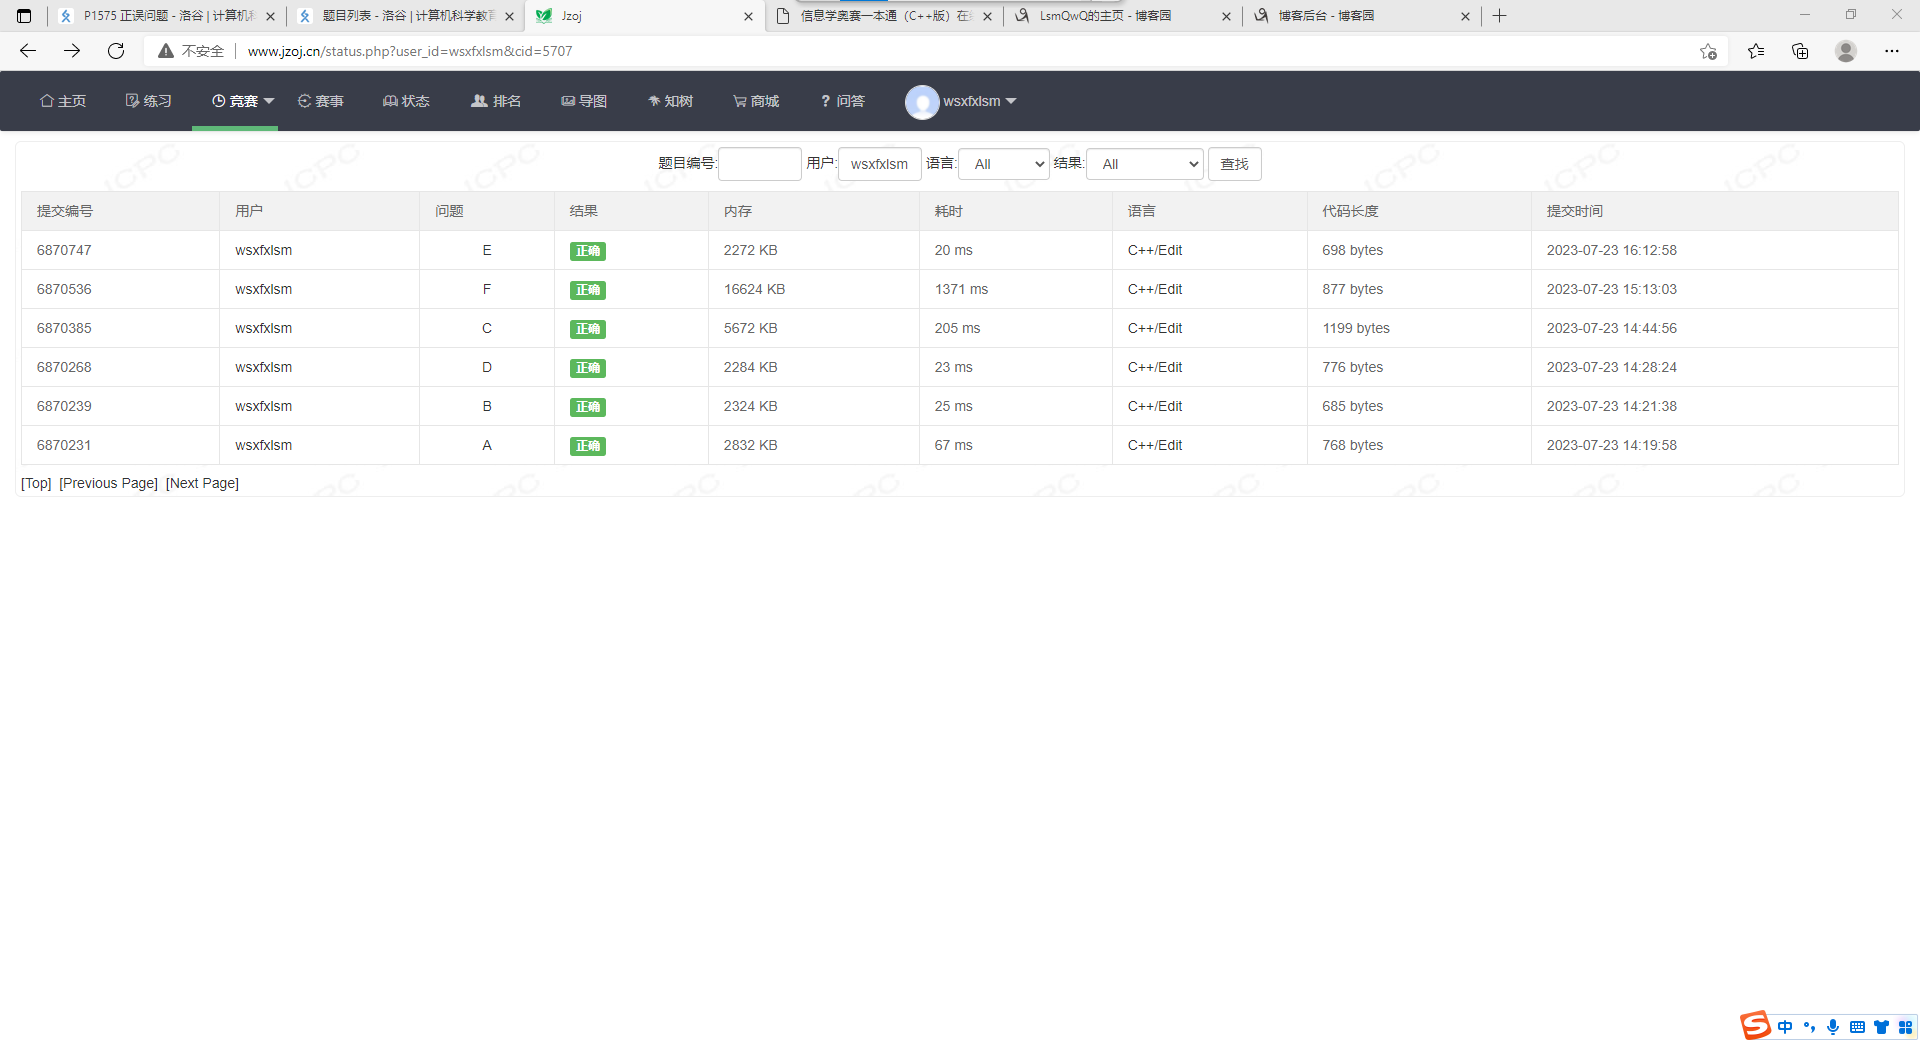This screenshot has height=1040, width=1920.
Task: Switch to the LsmQwQ blog homepage tab
Action: pos(1123,16)
